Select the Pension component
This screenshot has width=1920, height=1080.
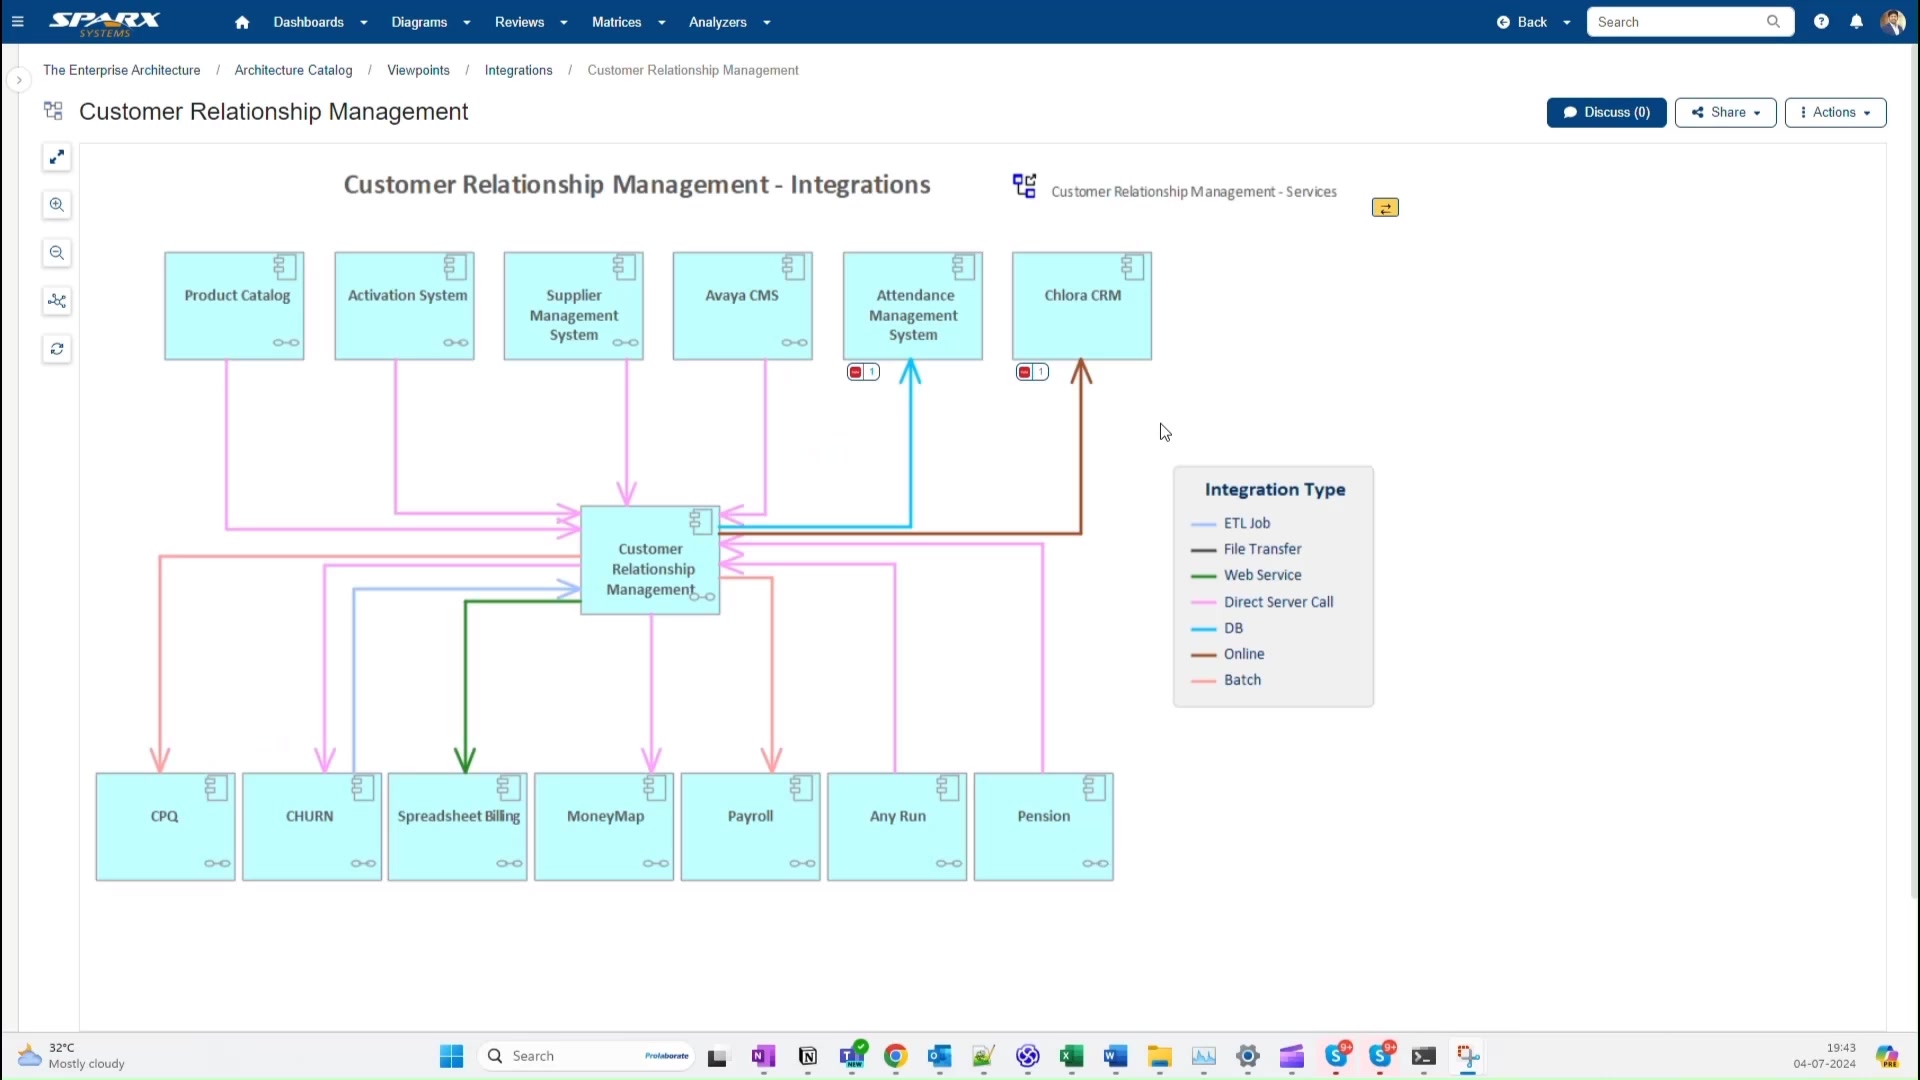pos(1044,827)
